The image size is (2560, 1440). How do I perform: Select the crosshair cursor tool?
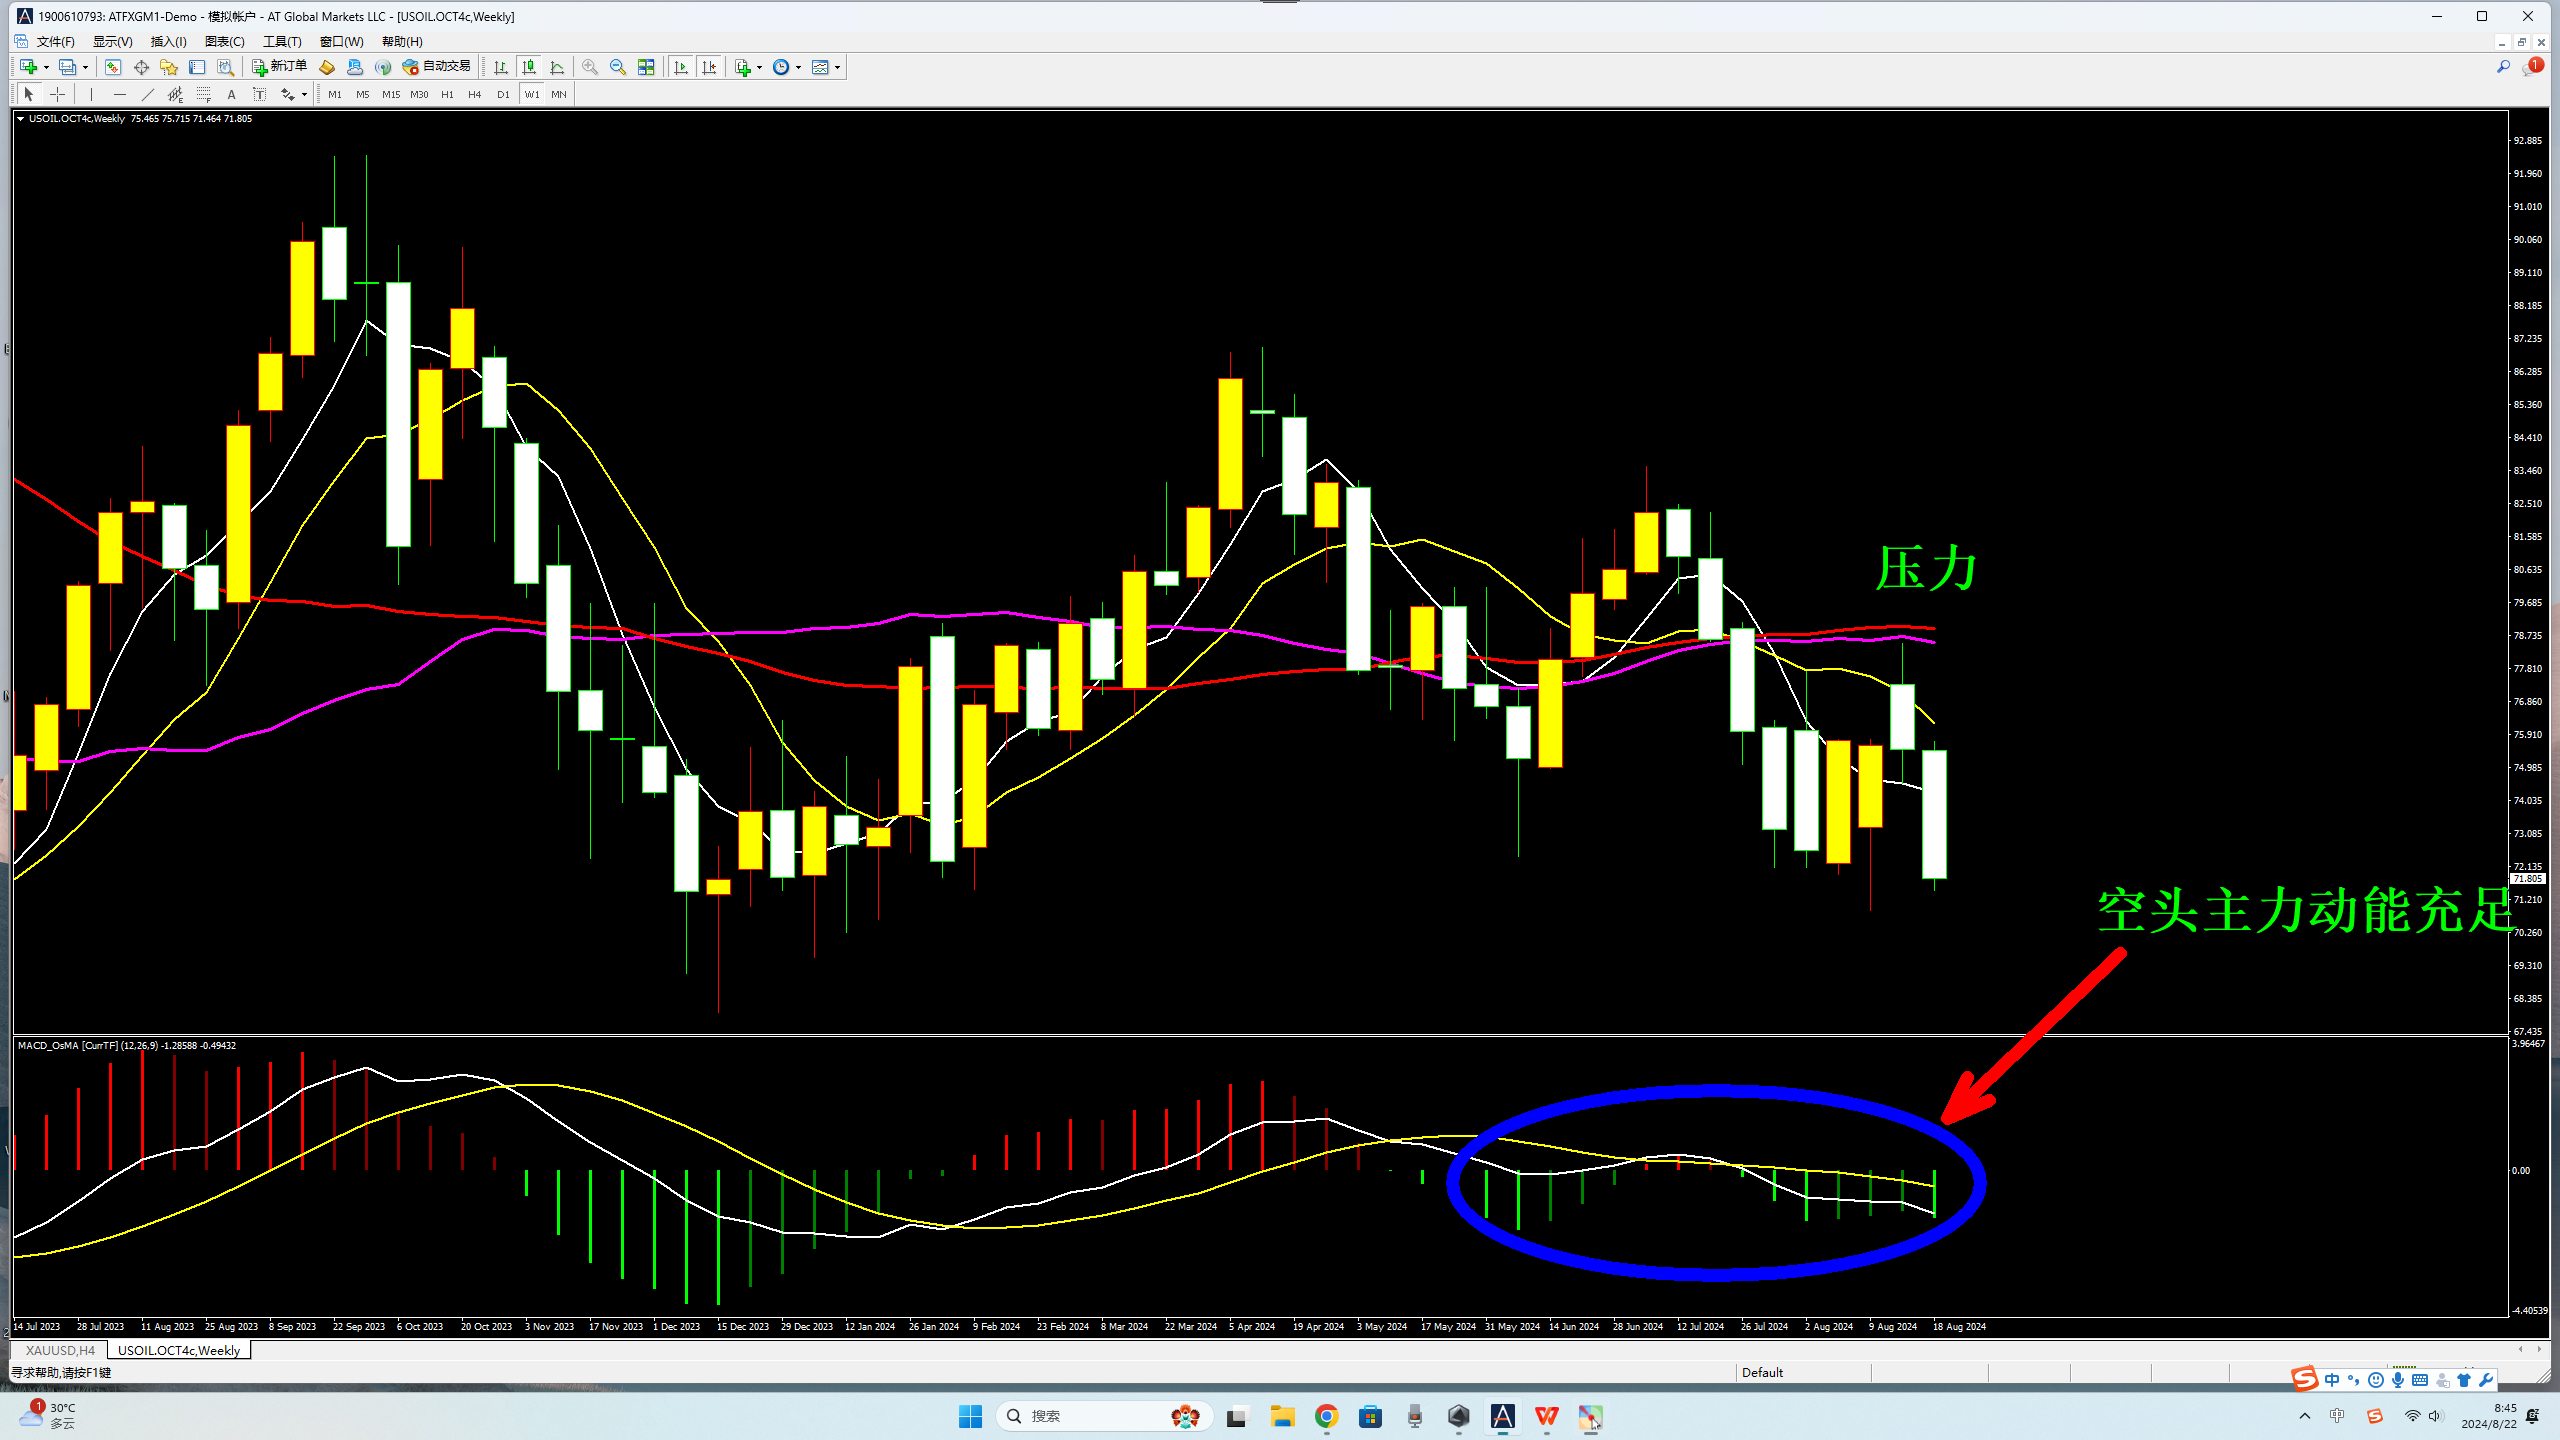click(x=58, y=94)
